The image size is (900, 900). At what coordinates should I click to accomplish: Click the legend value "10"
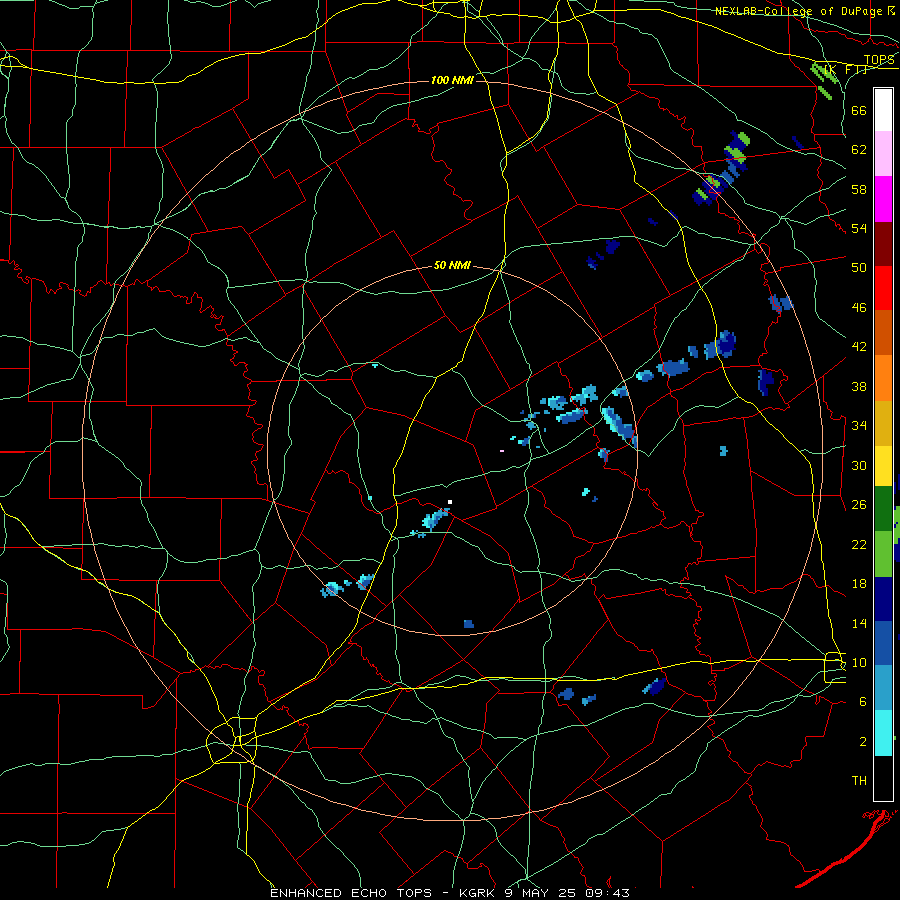859,662
